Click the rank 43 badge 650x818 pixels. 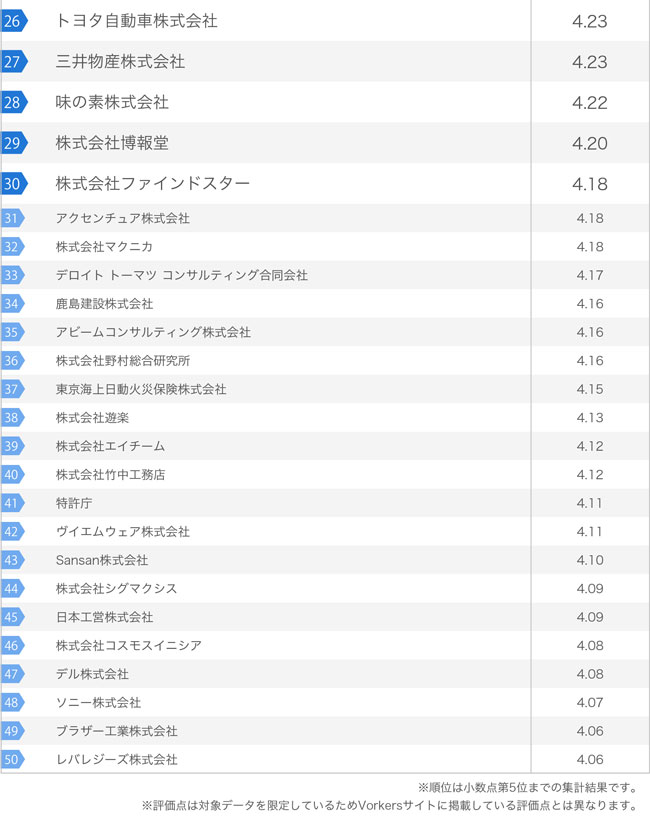13,560
